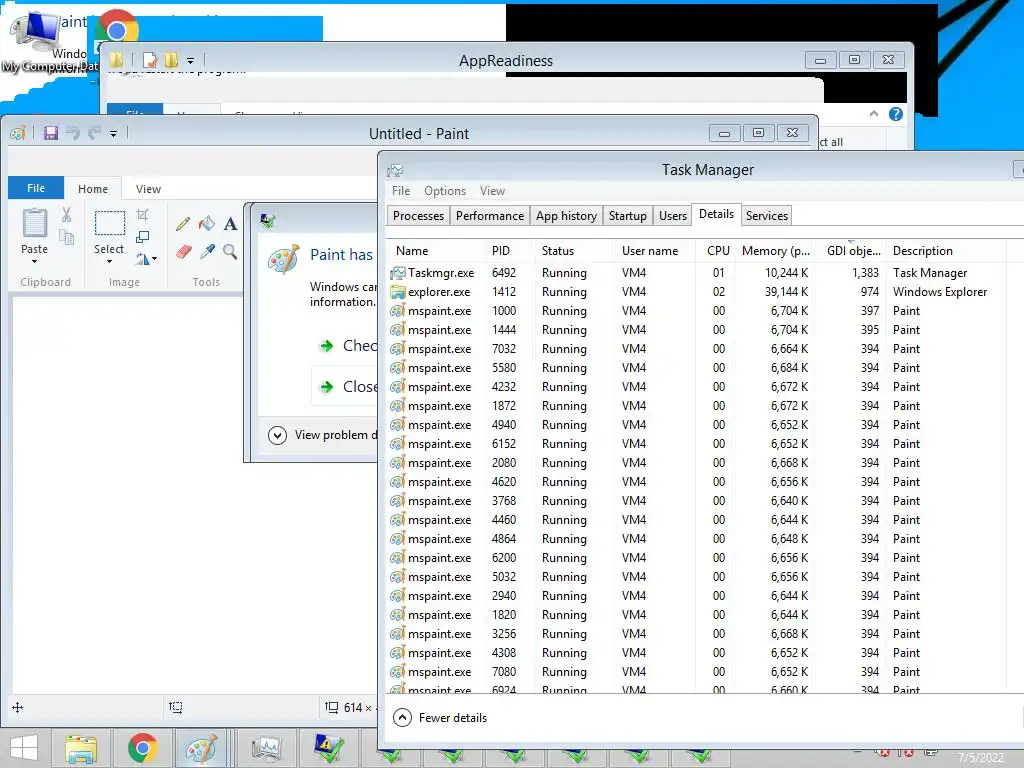This screenshot has width=1024, height=768.
Task: Click the Check option in crash dialog
Action: [349, 345]
